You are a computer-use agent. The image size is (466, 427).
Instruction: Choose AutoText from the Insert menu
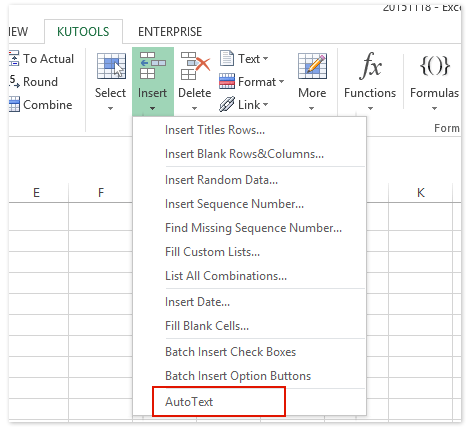[x=189, y=402]
